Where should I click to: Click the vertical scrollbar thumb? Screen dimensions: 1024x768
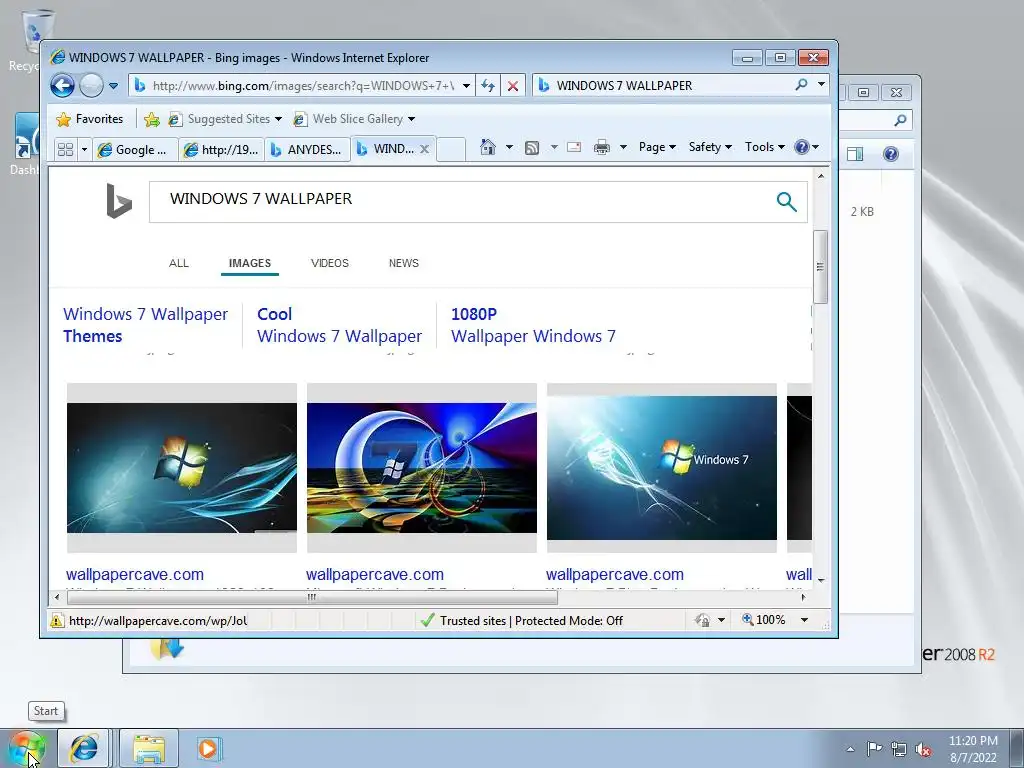pos(821,266)
